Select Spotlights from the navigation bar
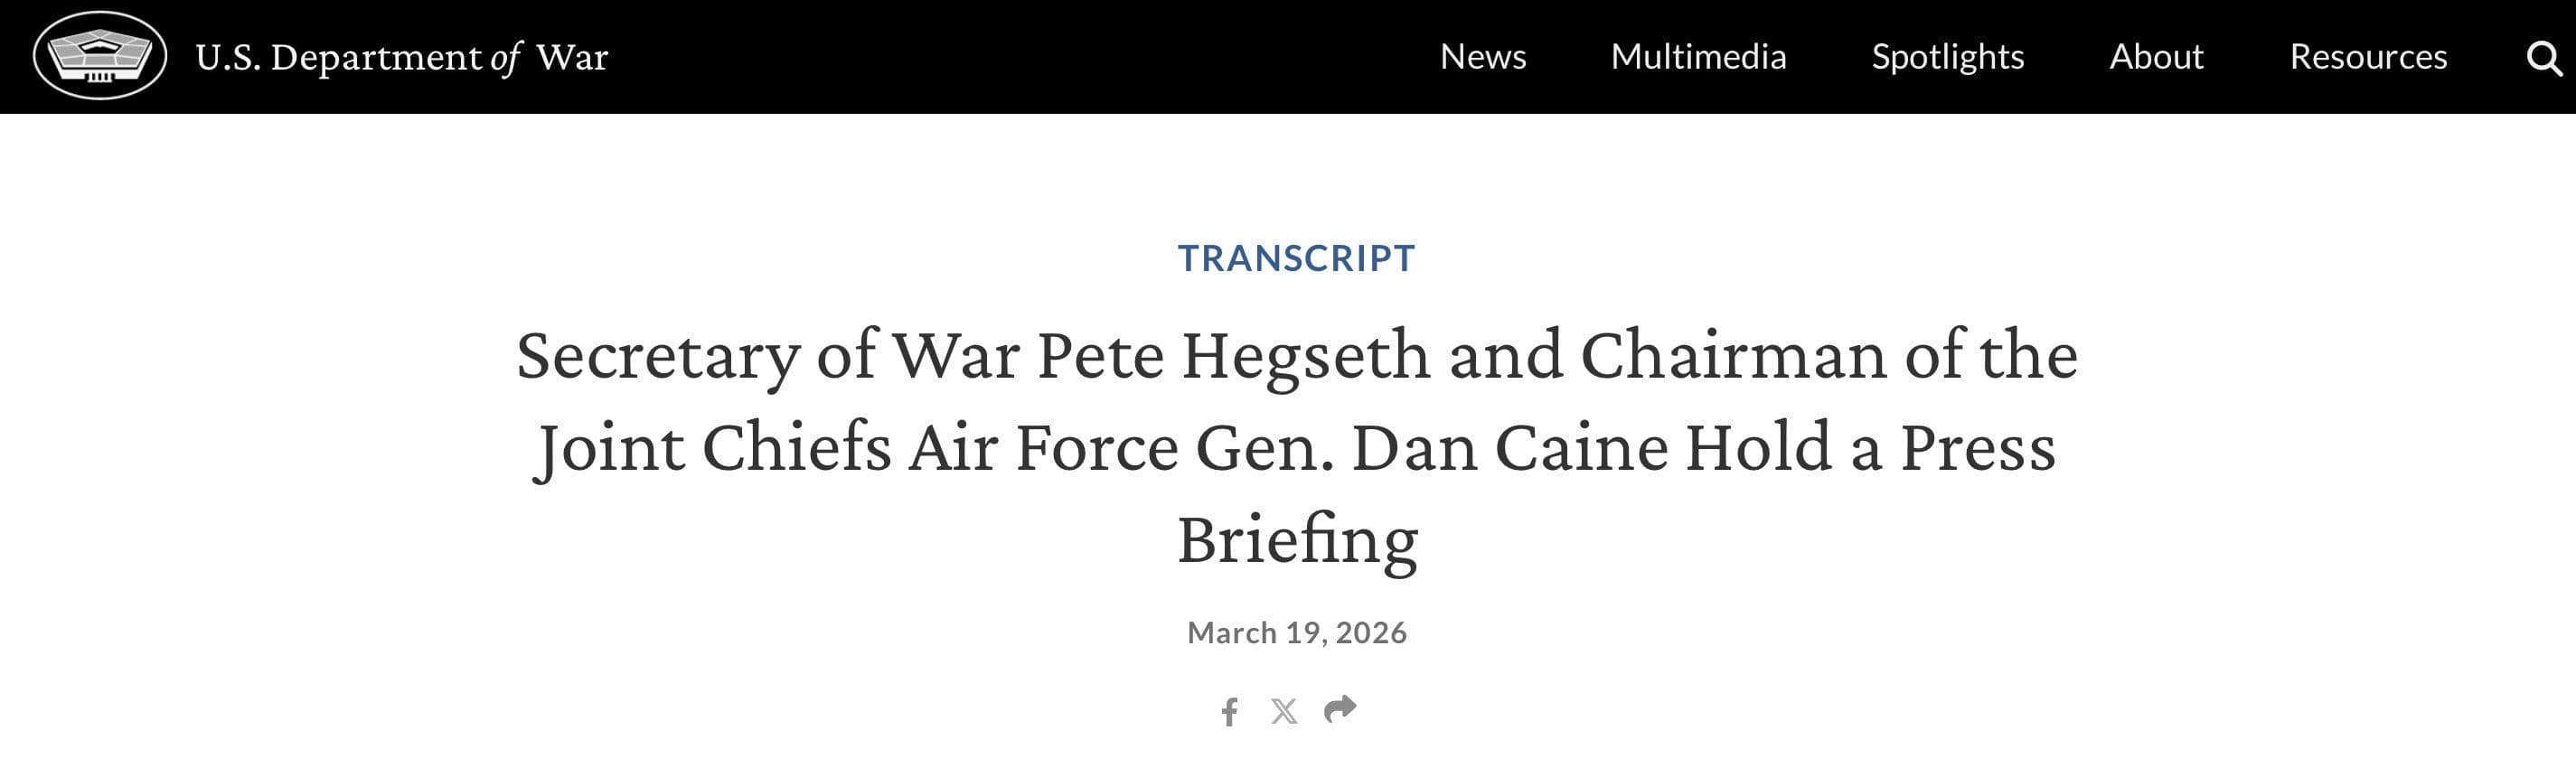Image resolution: width=2576 pixels, height=777 pixels. pos(1948,57)
